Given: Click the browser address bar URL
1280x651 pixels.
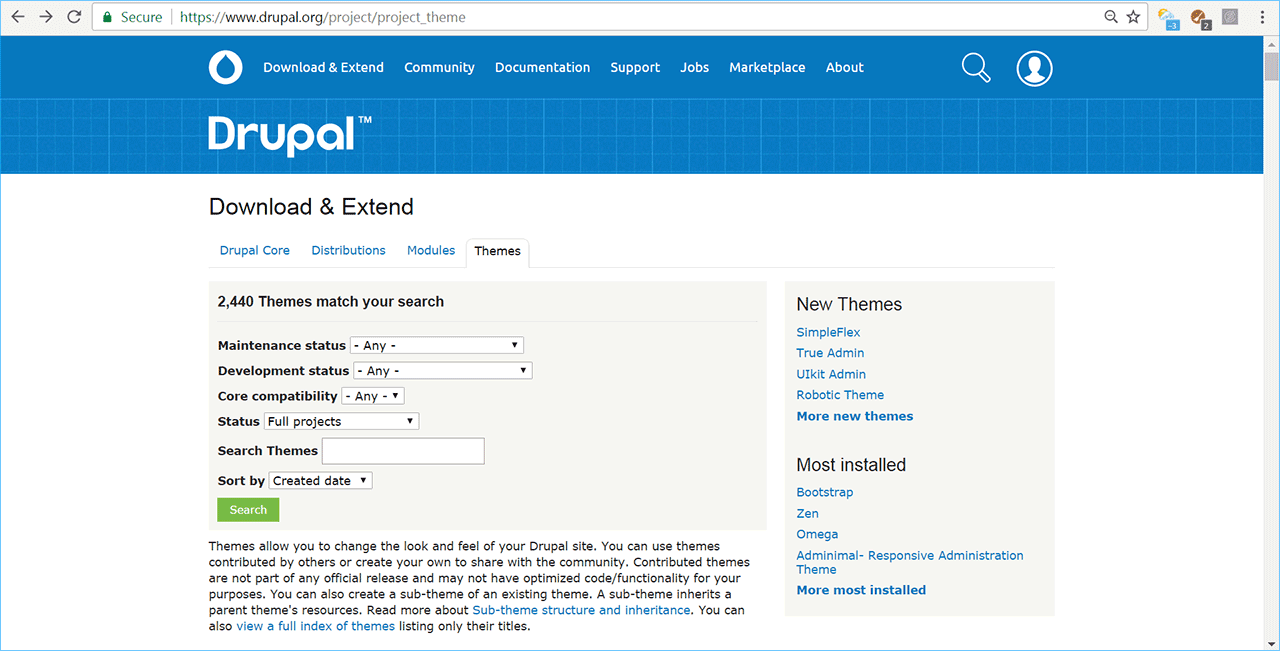Looking at the screenshot, I should 322,17.
